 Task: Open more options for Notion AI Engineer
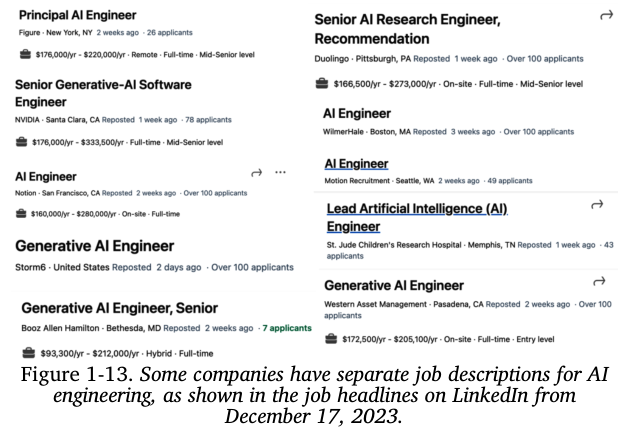(x=280, y=173)
